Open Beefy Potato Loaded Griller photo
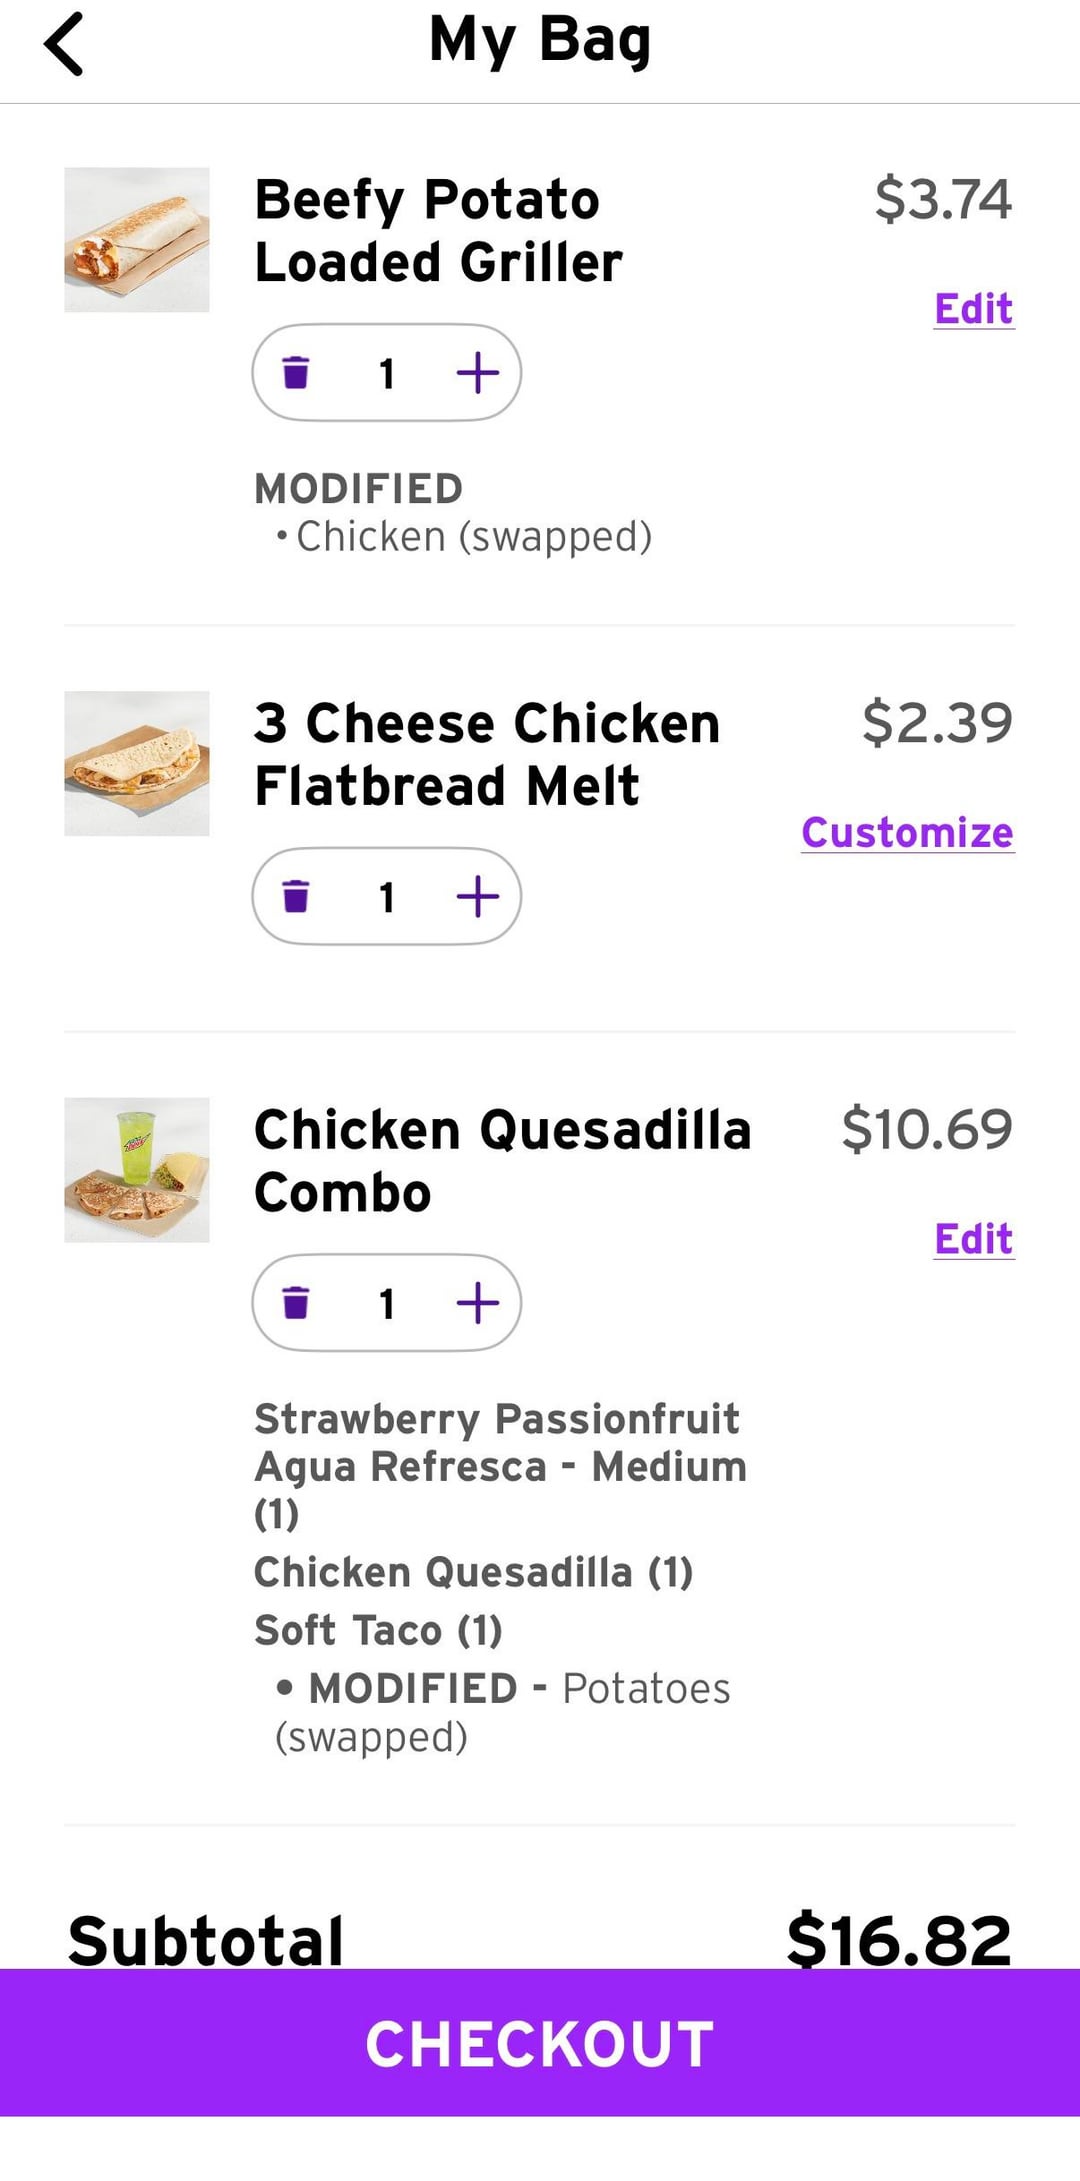 [137, 240]
